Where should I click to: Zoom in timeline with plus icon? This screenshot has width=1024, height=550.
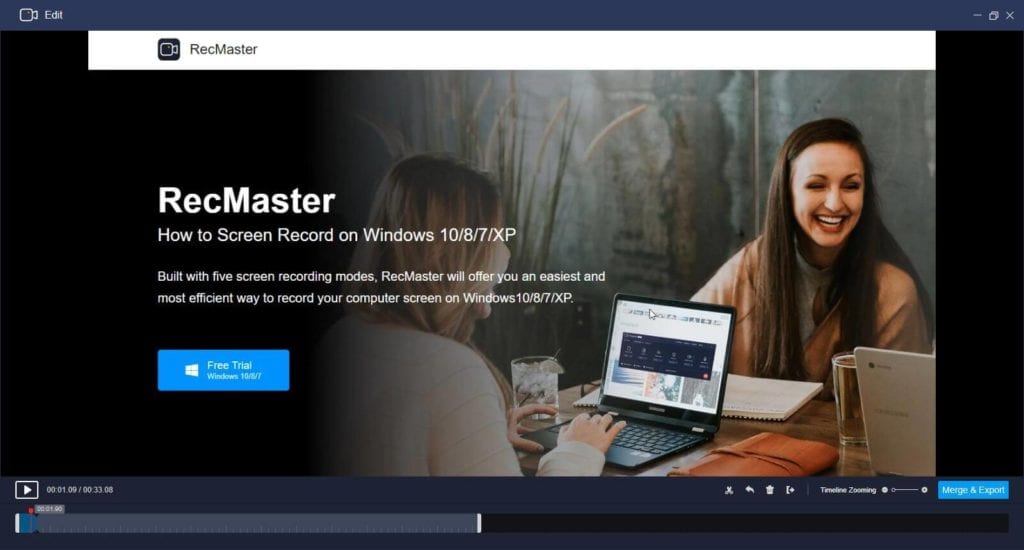pos(924,490)
